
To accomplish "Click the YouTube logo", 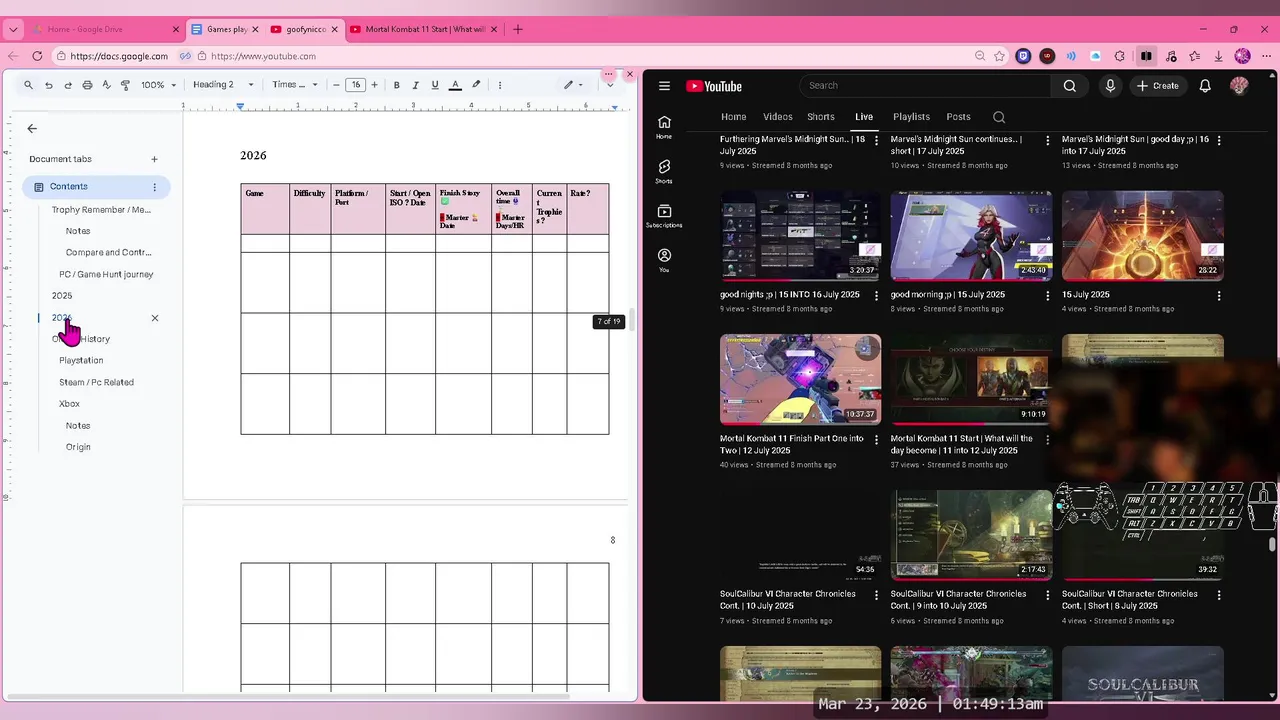I will coord(714,86).
